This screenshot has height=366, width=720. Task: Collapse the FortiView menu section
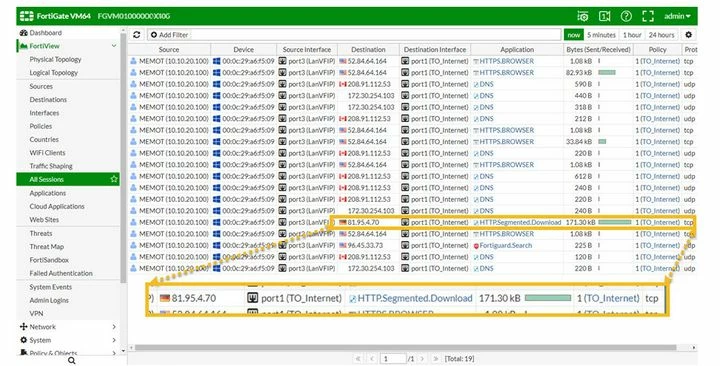[114, 46]
